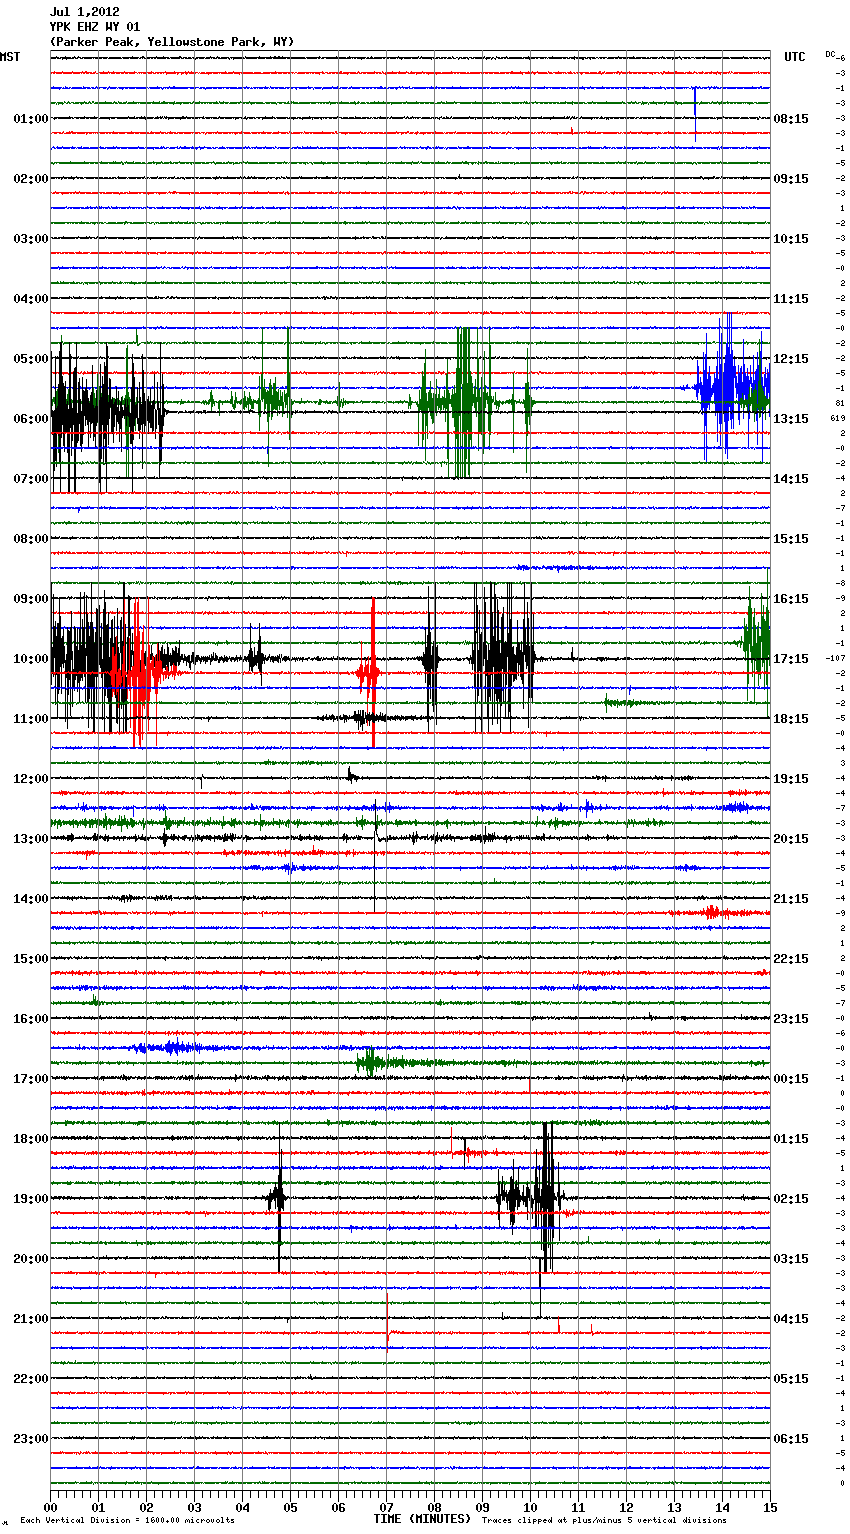Click minute tick label '07' on the bottom axis

tap(386, 1506)
